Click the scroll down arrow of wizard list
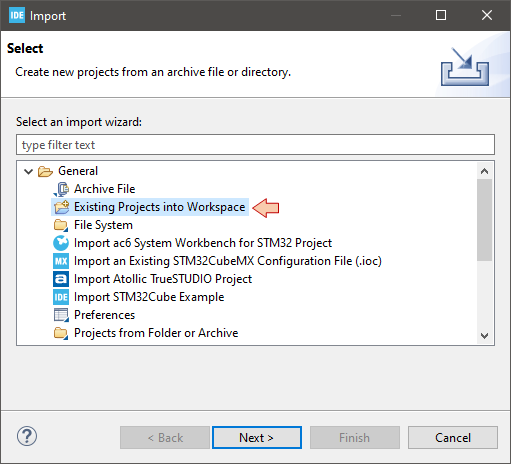 click(484, 336)
